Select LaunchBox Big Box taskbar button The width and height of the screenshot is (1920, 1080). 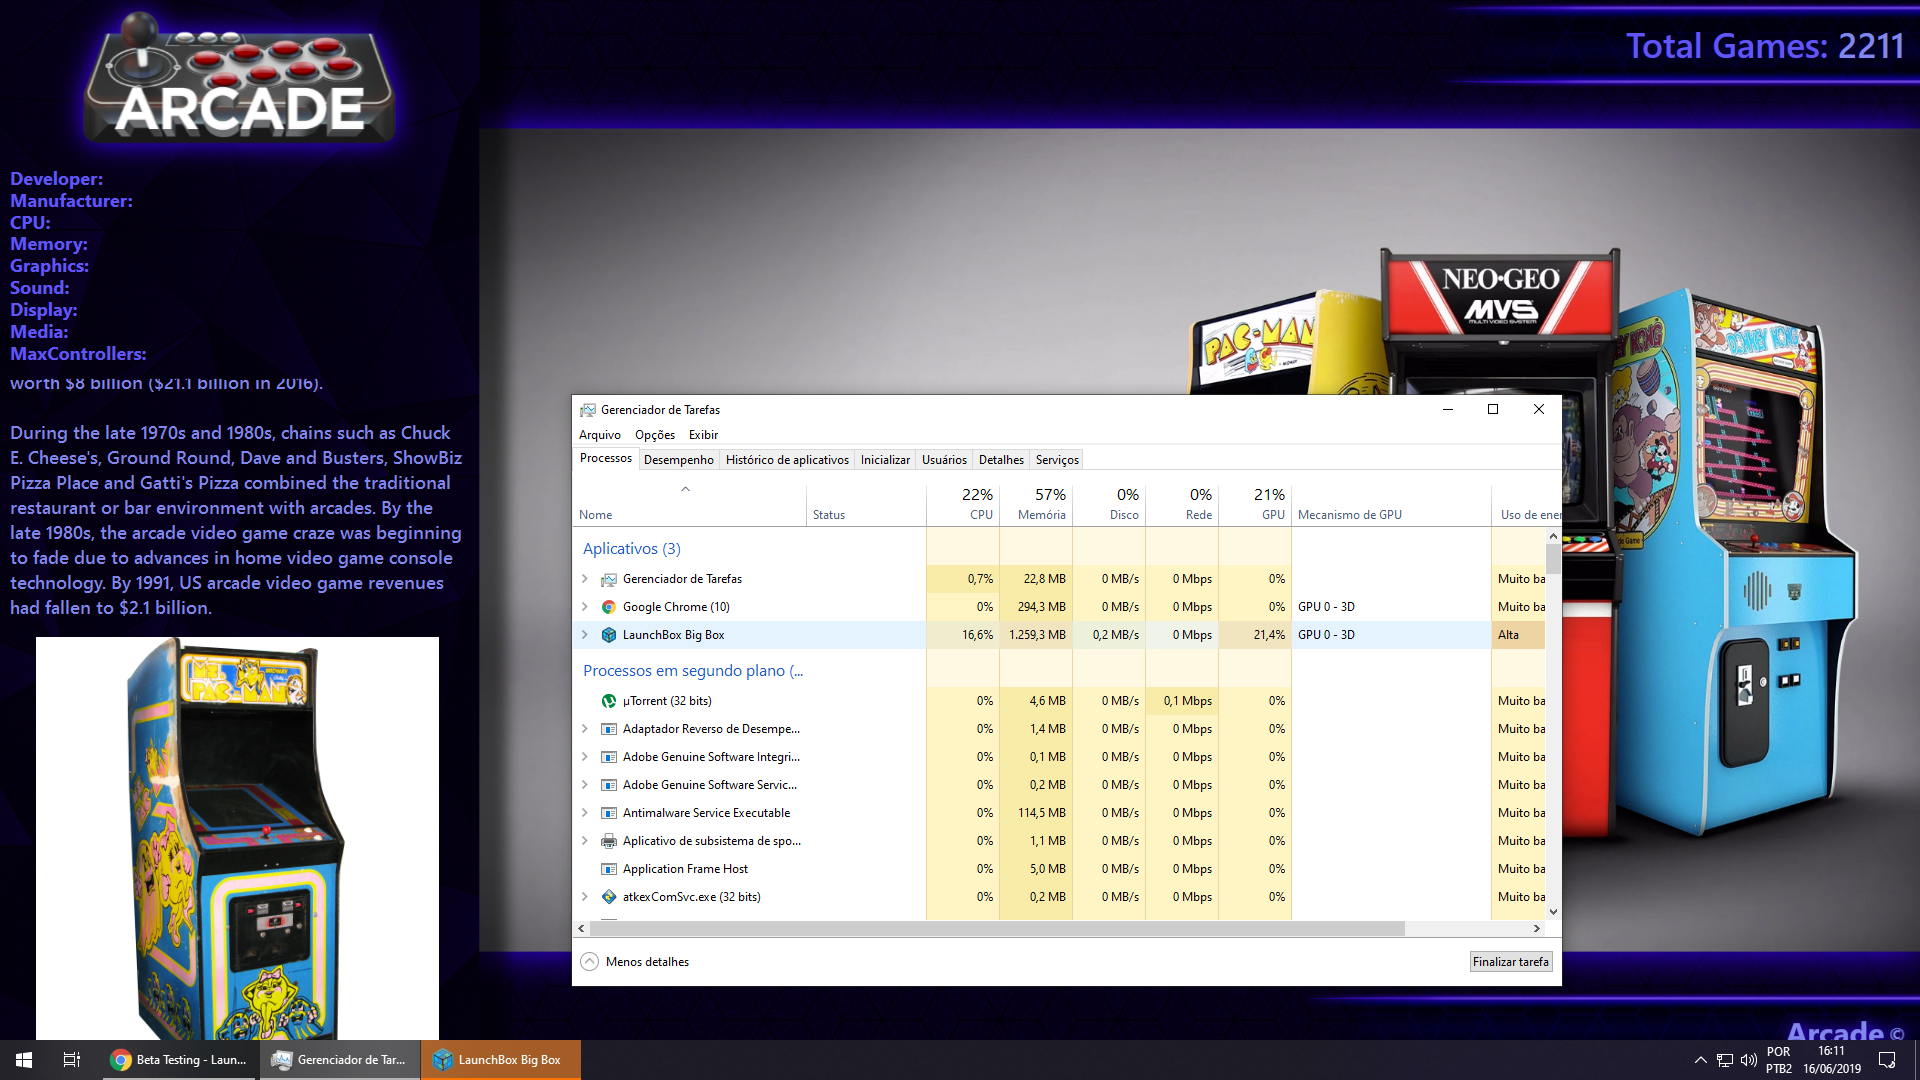(x=500, y=1060)
